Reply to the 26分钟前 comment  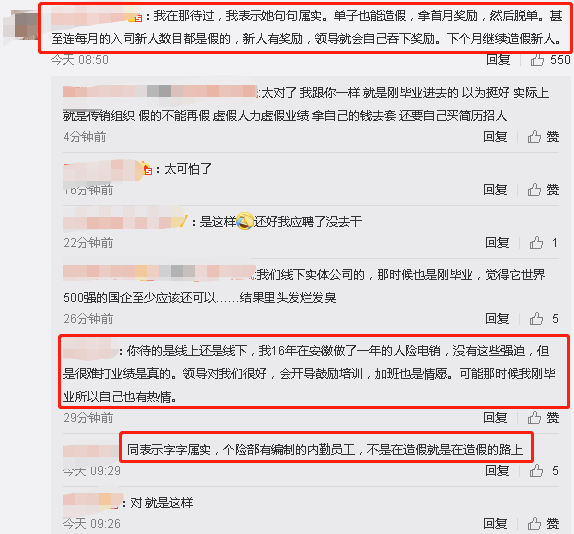tap(497, 319)
